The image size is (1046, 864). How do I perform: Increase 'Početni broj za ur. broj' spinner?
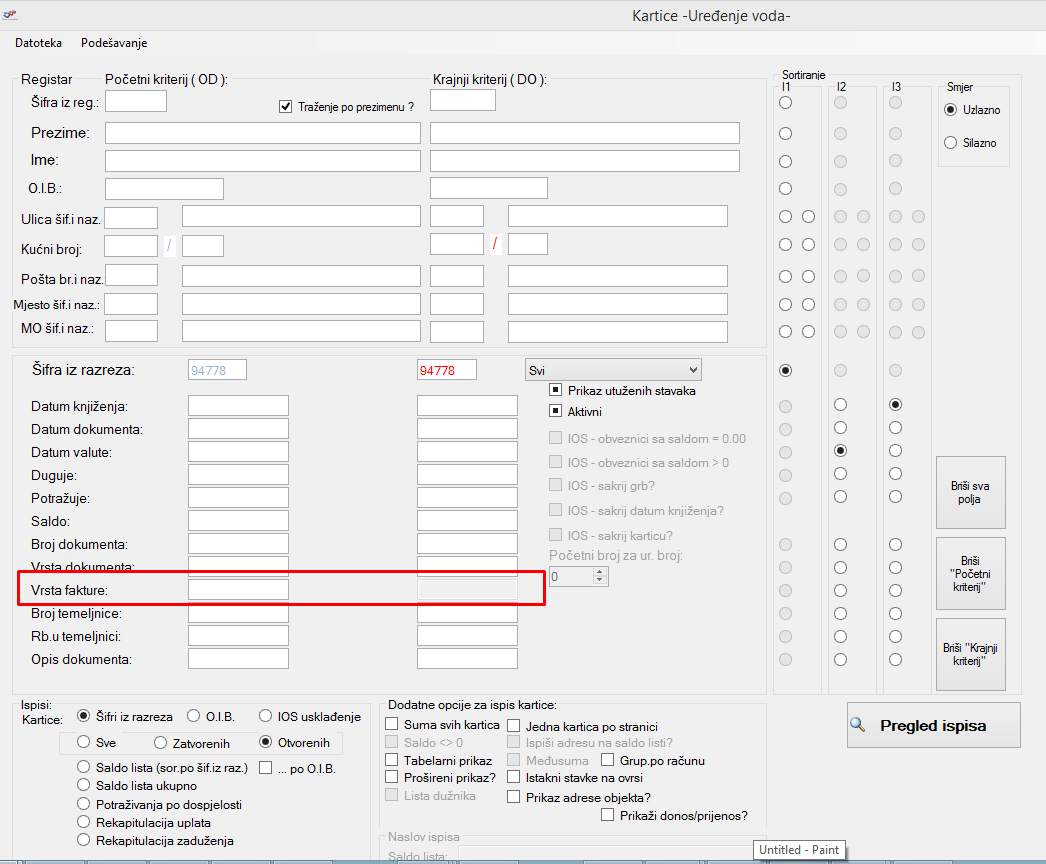pos(600,572)
